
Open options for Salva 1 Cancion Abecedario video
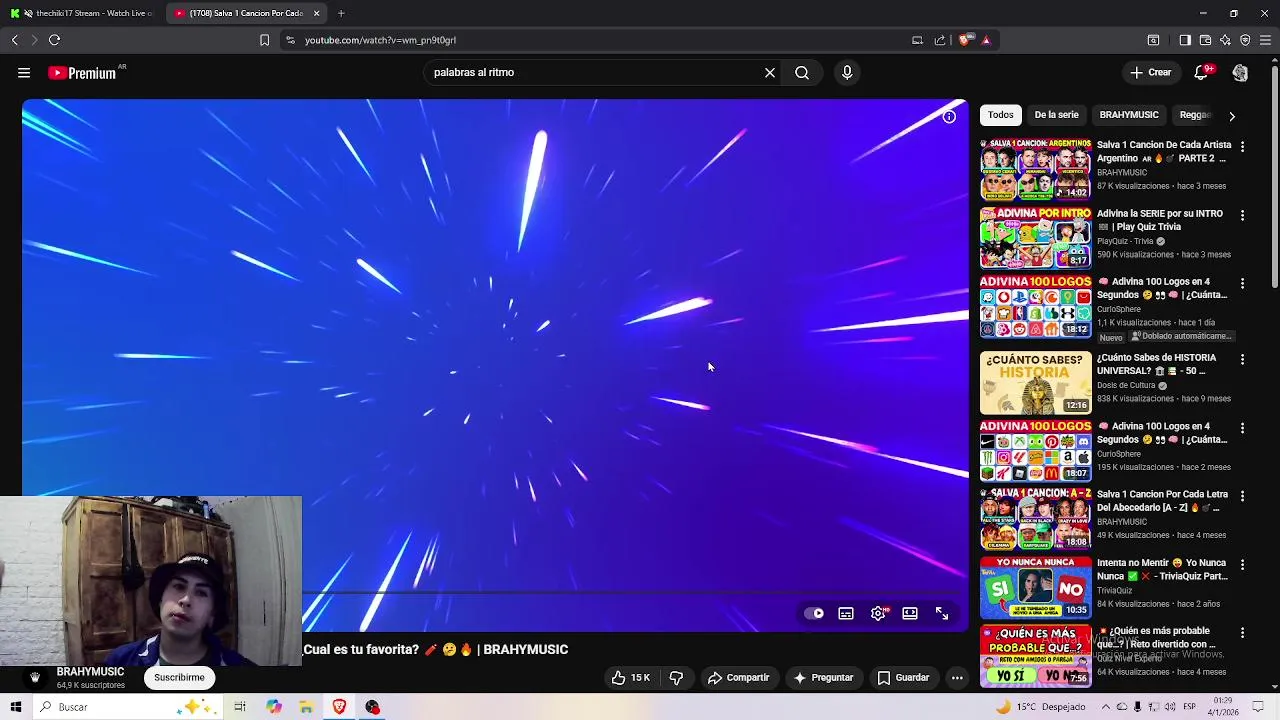(x=1242, y=496)
